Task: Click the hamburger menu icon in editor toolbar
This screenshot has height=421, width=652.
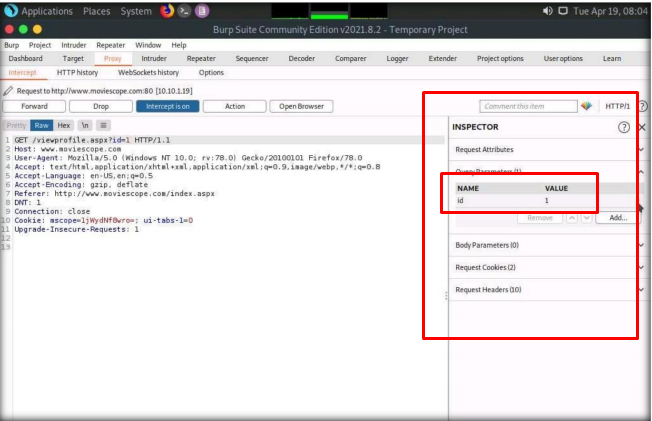Action: 103,125
